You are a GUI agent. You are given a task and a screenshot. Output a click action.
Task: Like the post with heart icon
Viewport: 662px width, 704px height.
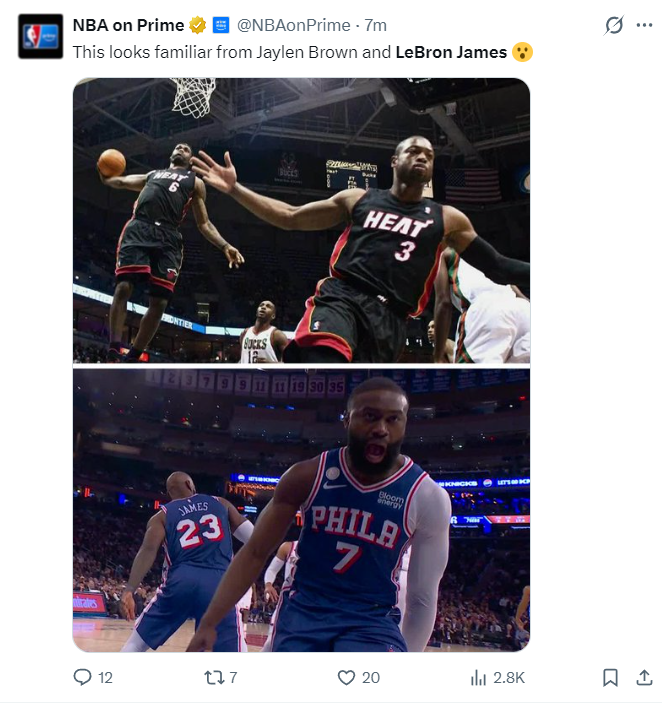[x=346, y=678]
